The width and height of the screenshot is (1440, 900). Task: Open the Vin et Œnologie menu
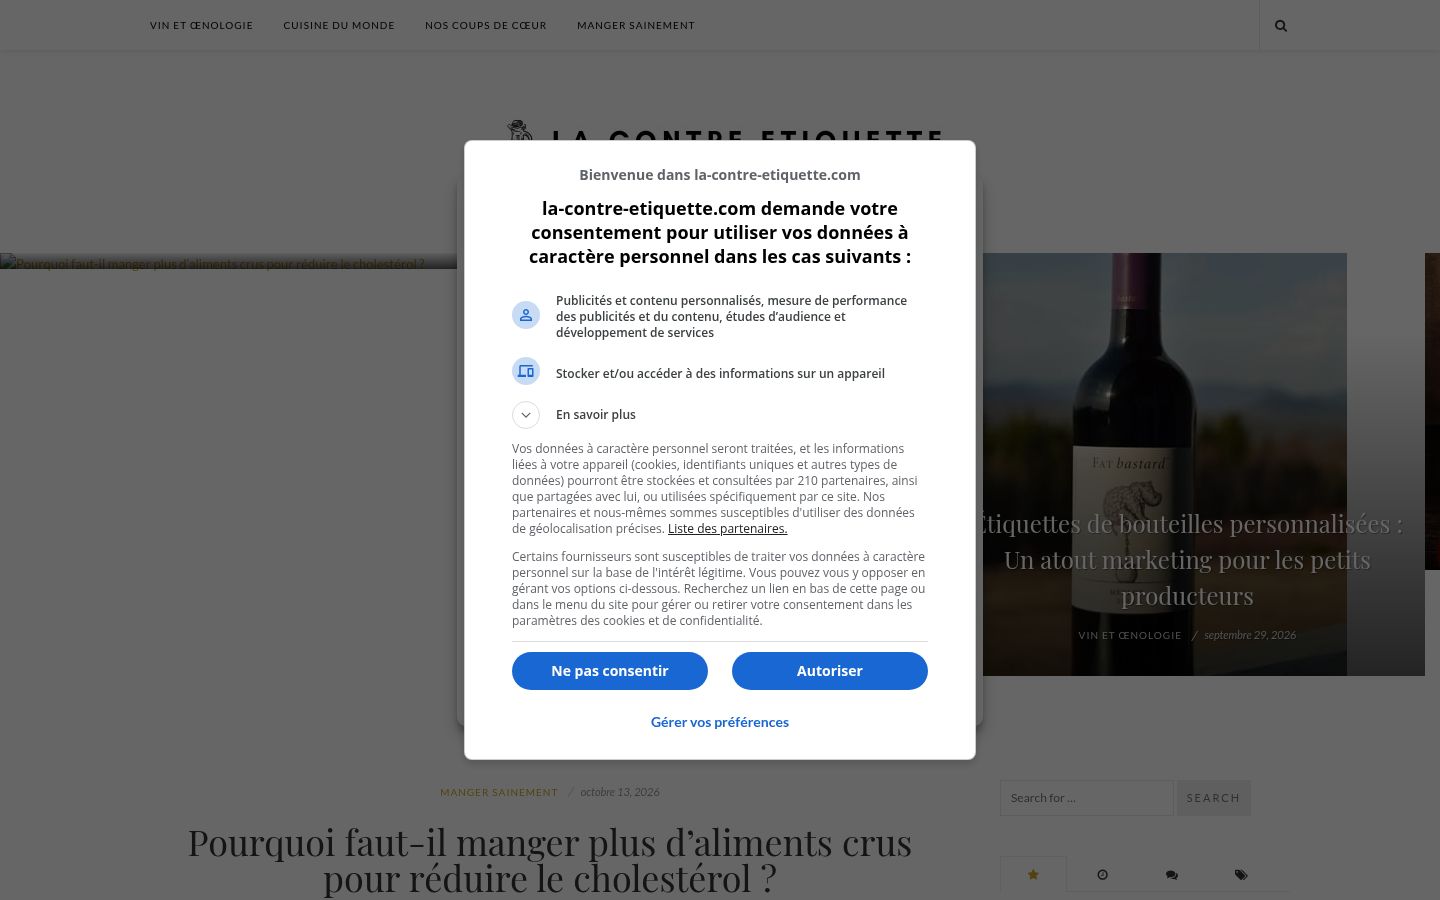point(201,25)
